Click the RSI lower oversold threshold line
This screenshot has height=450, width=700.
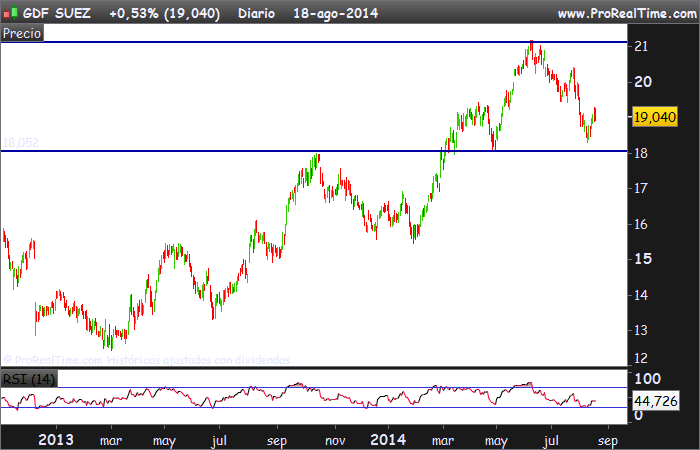pyautogui.click(x=314, y=407)
